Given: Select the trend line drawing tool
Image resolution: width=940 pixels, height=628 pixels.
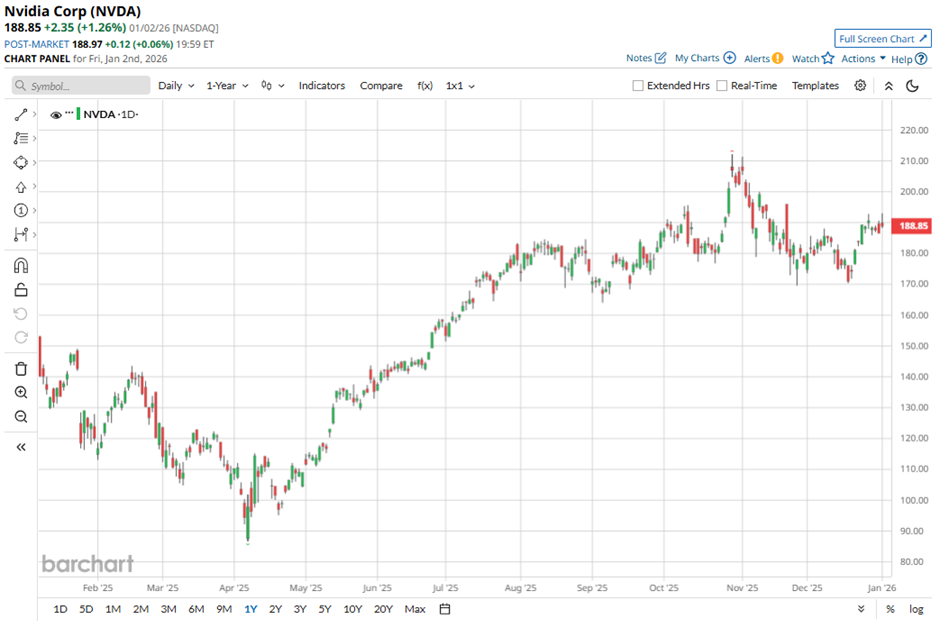Looking at the screenshot, I should click(x=21, y=114).
